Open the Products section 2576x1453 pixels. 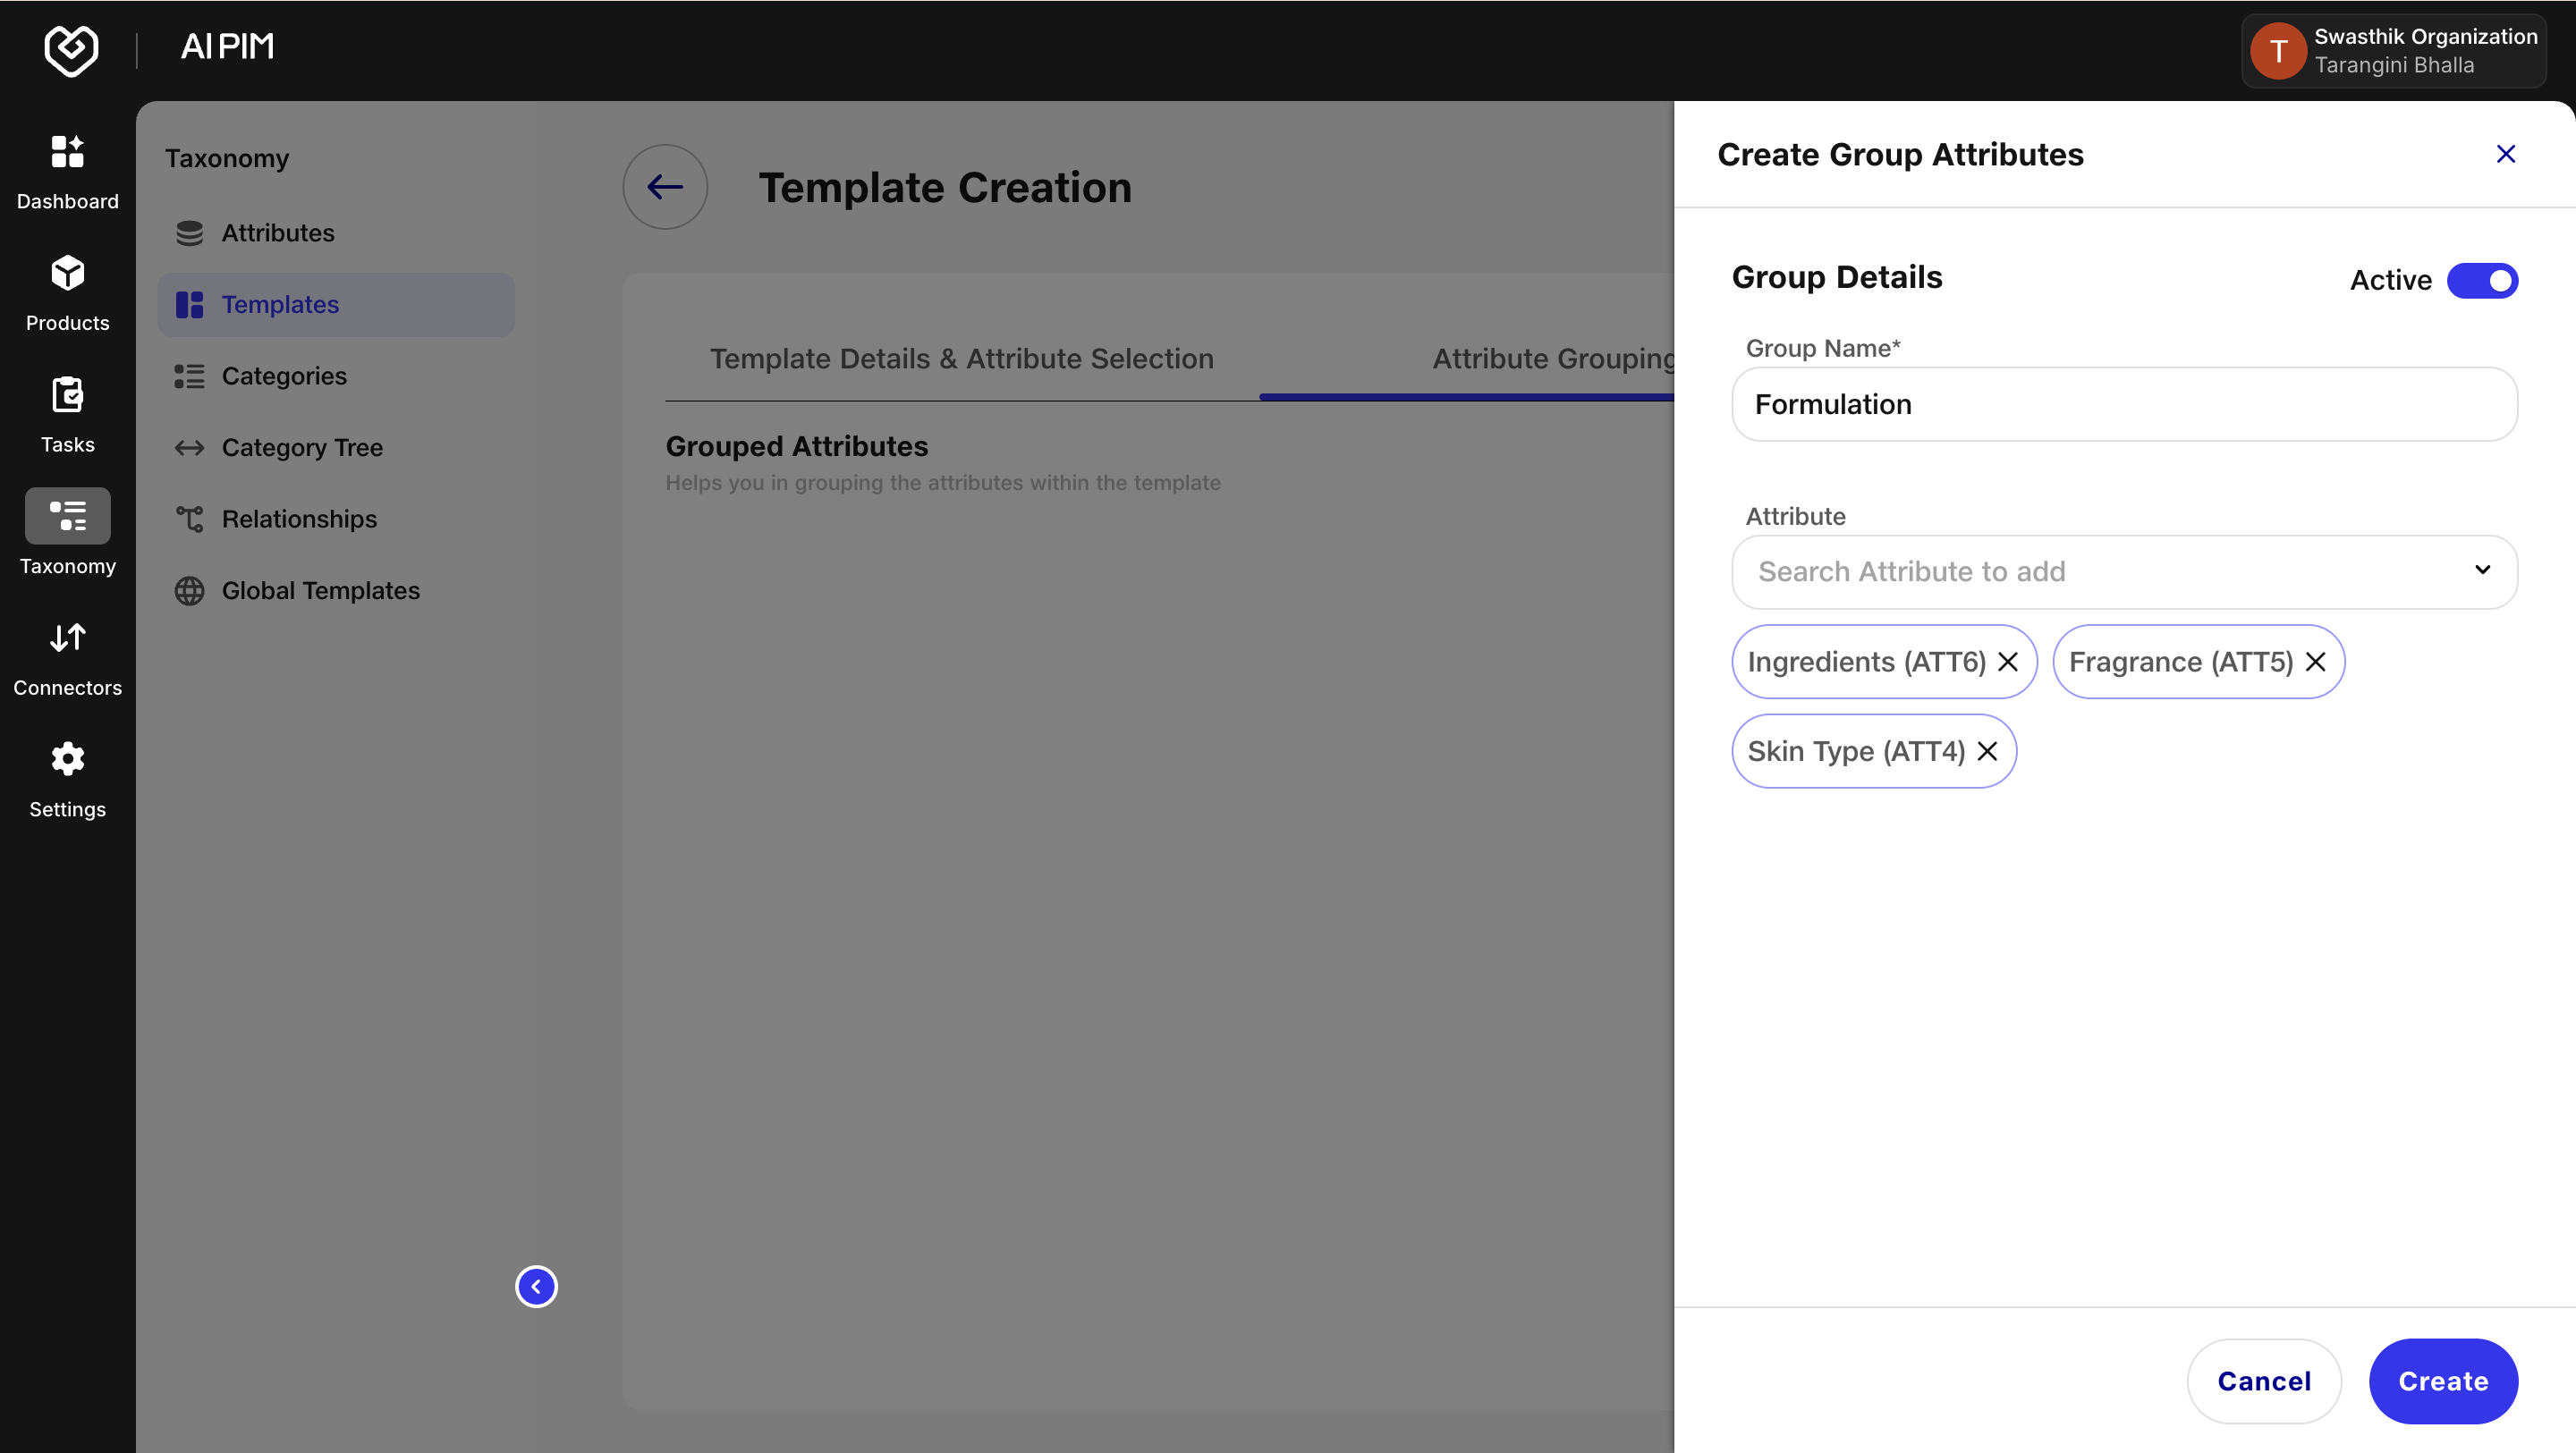[x=67, y=294]
